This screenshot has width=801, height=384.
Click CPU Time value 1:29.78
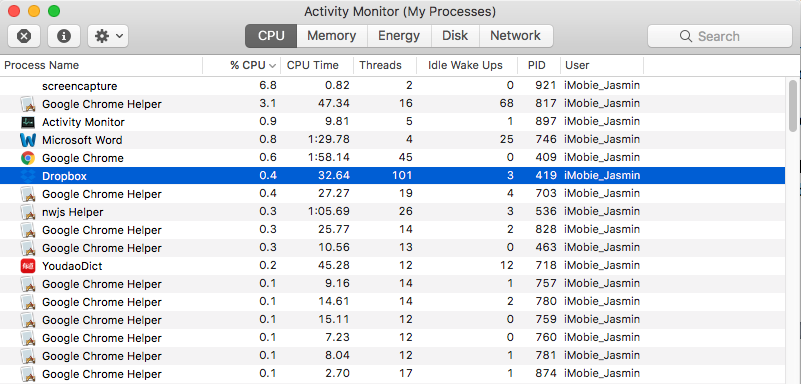pyautogui.click(x=329, y=140)
